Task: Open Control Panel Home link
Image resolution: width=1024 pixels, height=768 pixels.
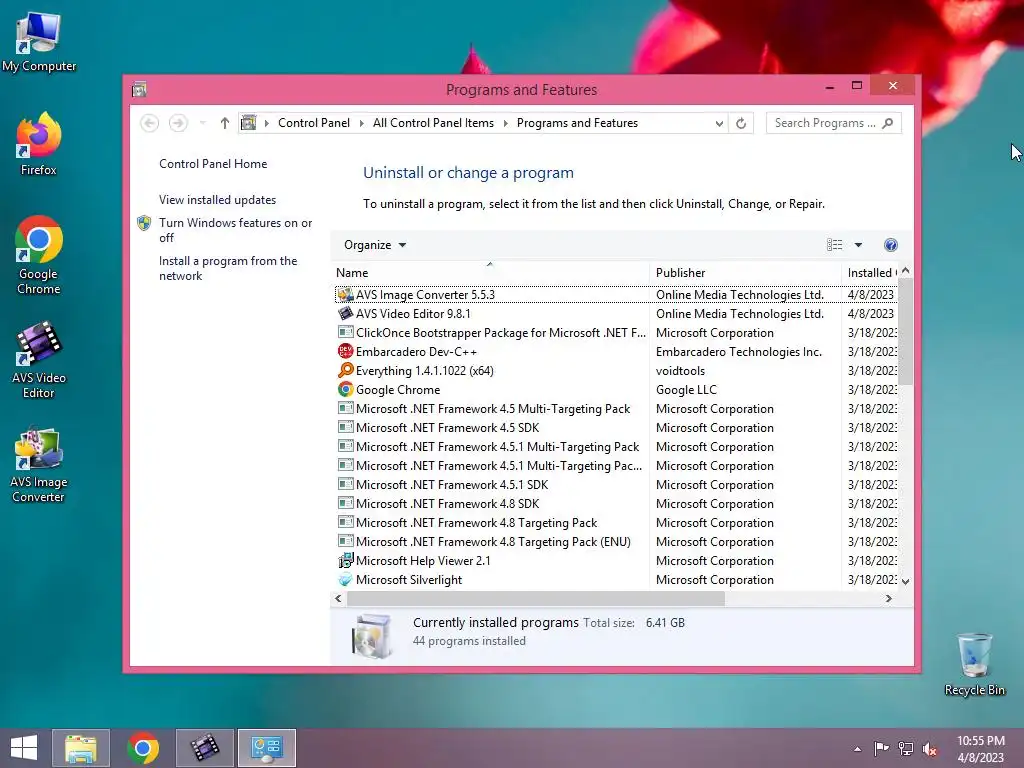Action: click(x=213, y=164)
